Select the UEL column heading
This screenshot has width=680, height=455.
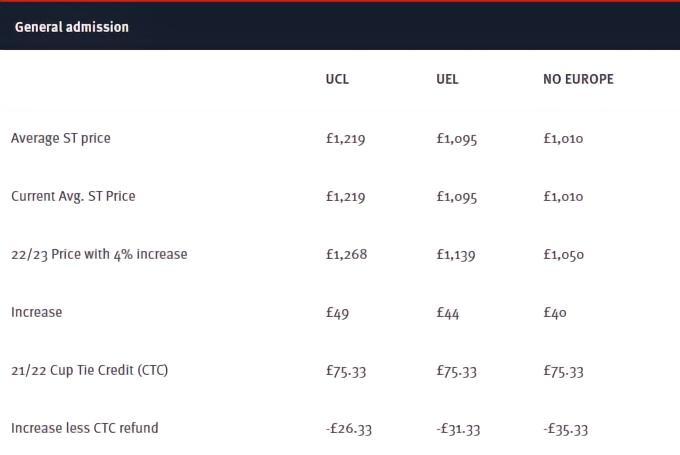tap(448, 79)
